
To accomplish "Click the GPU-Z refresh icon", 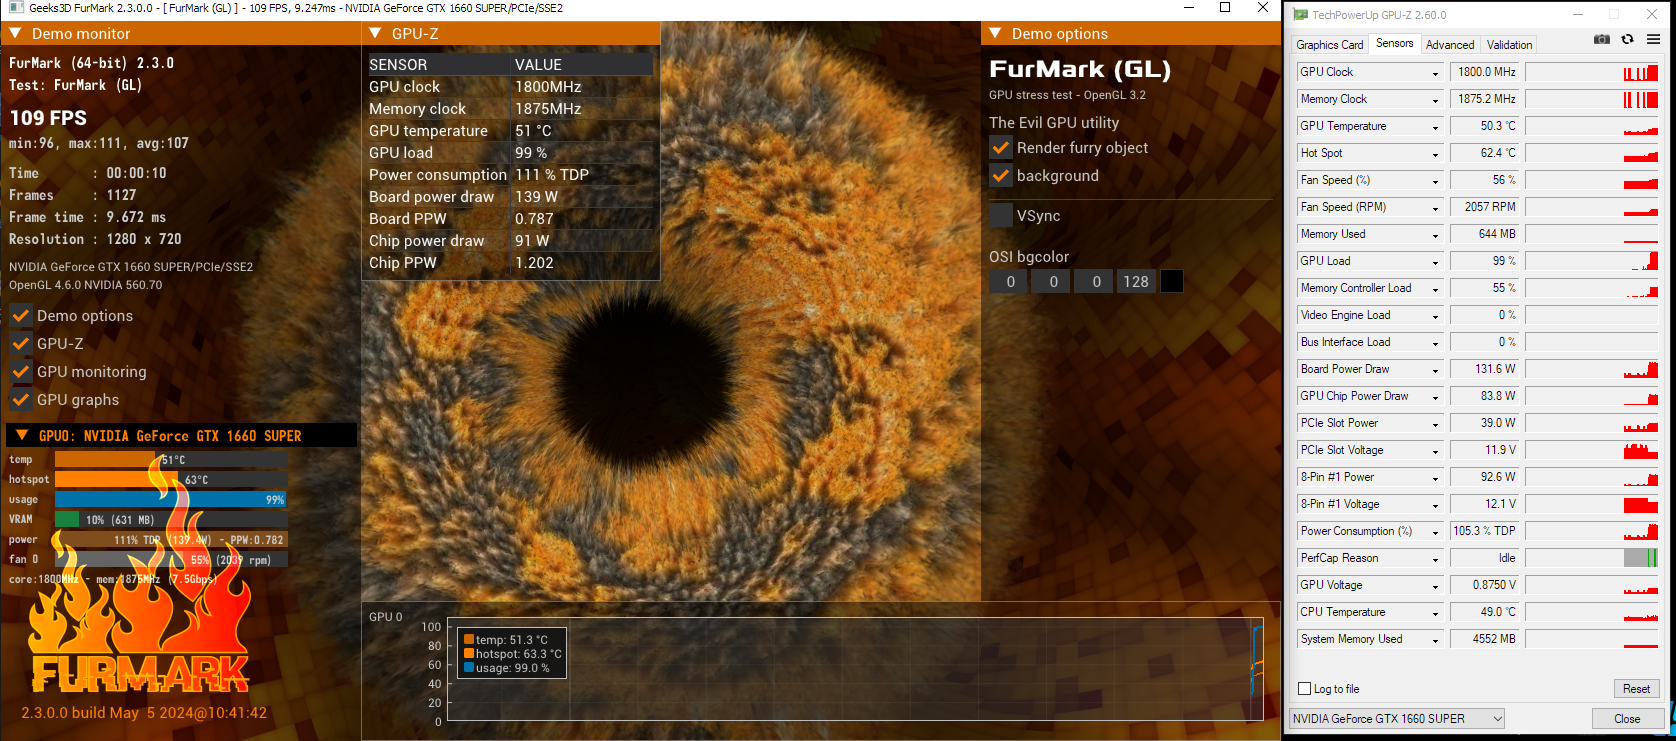I will [1628, 39].
